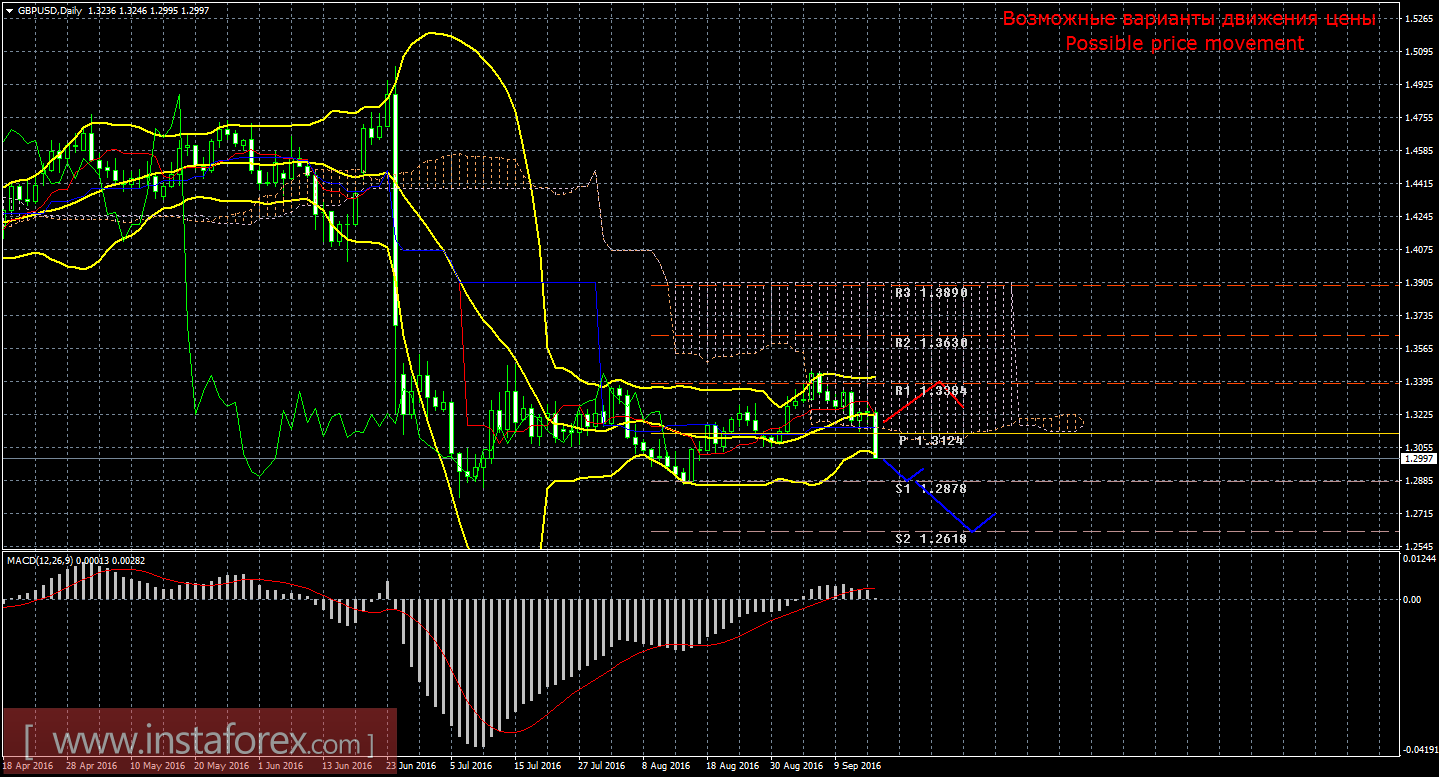Click 1.5265 on the price scale

pos(1418,19)
